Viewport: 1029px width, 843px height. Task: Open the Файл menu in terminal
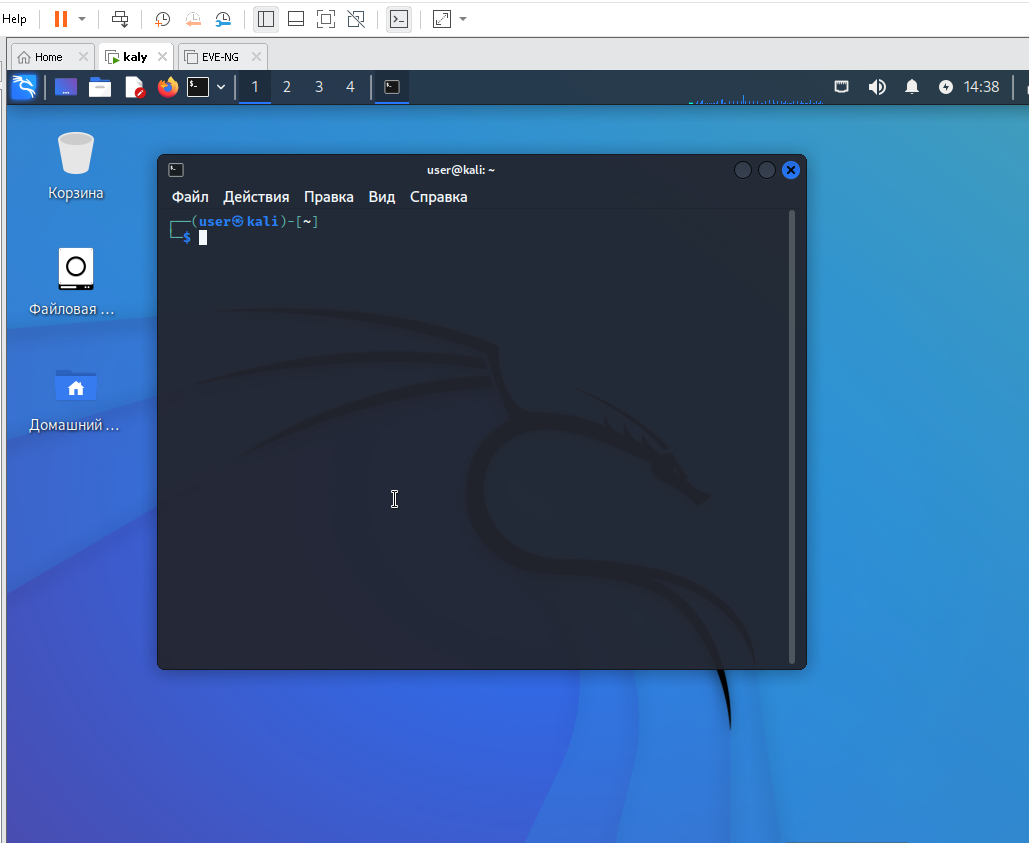tap(190, 197)
